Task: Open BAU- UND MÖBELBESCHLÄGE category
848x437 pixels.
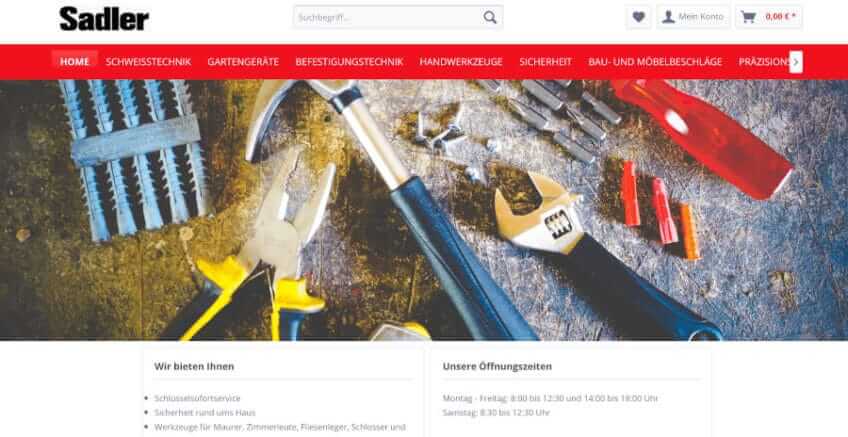Action: tap(655, 62)
